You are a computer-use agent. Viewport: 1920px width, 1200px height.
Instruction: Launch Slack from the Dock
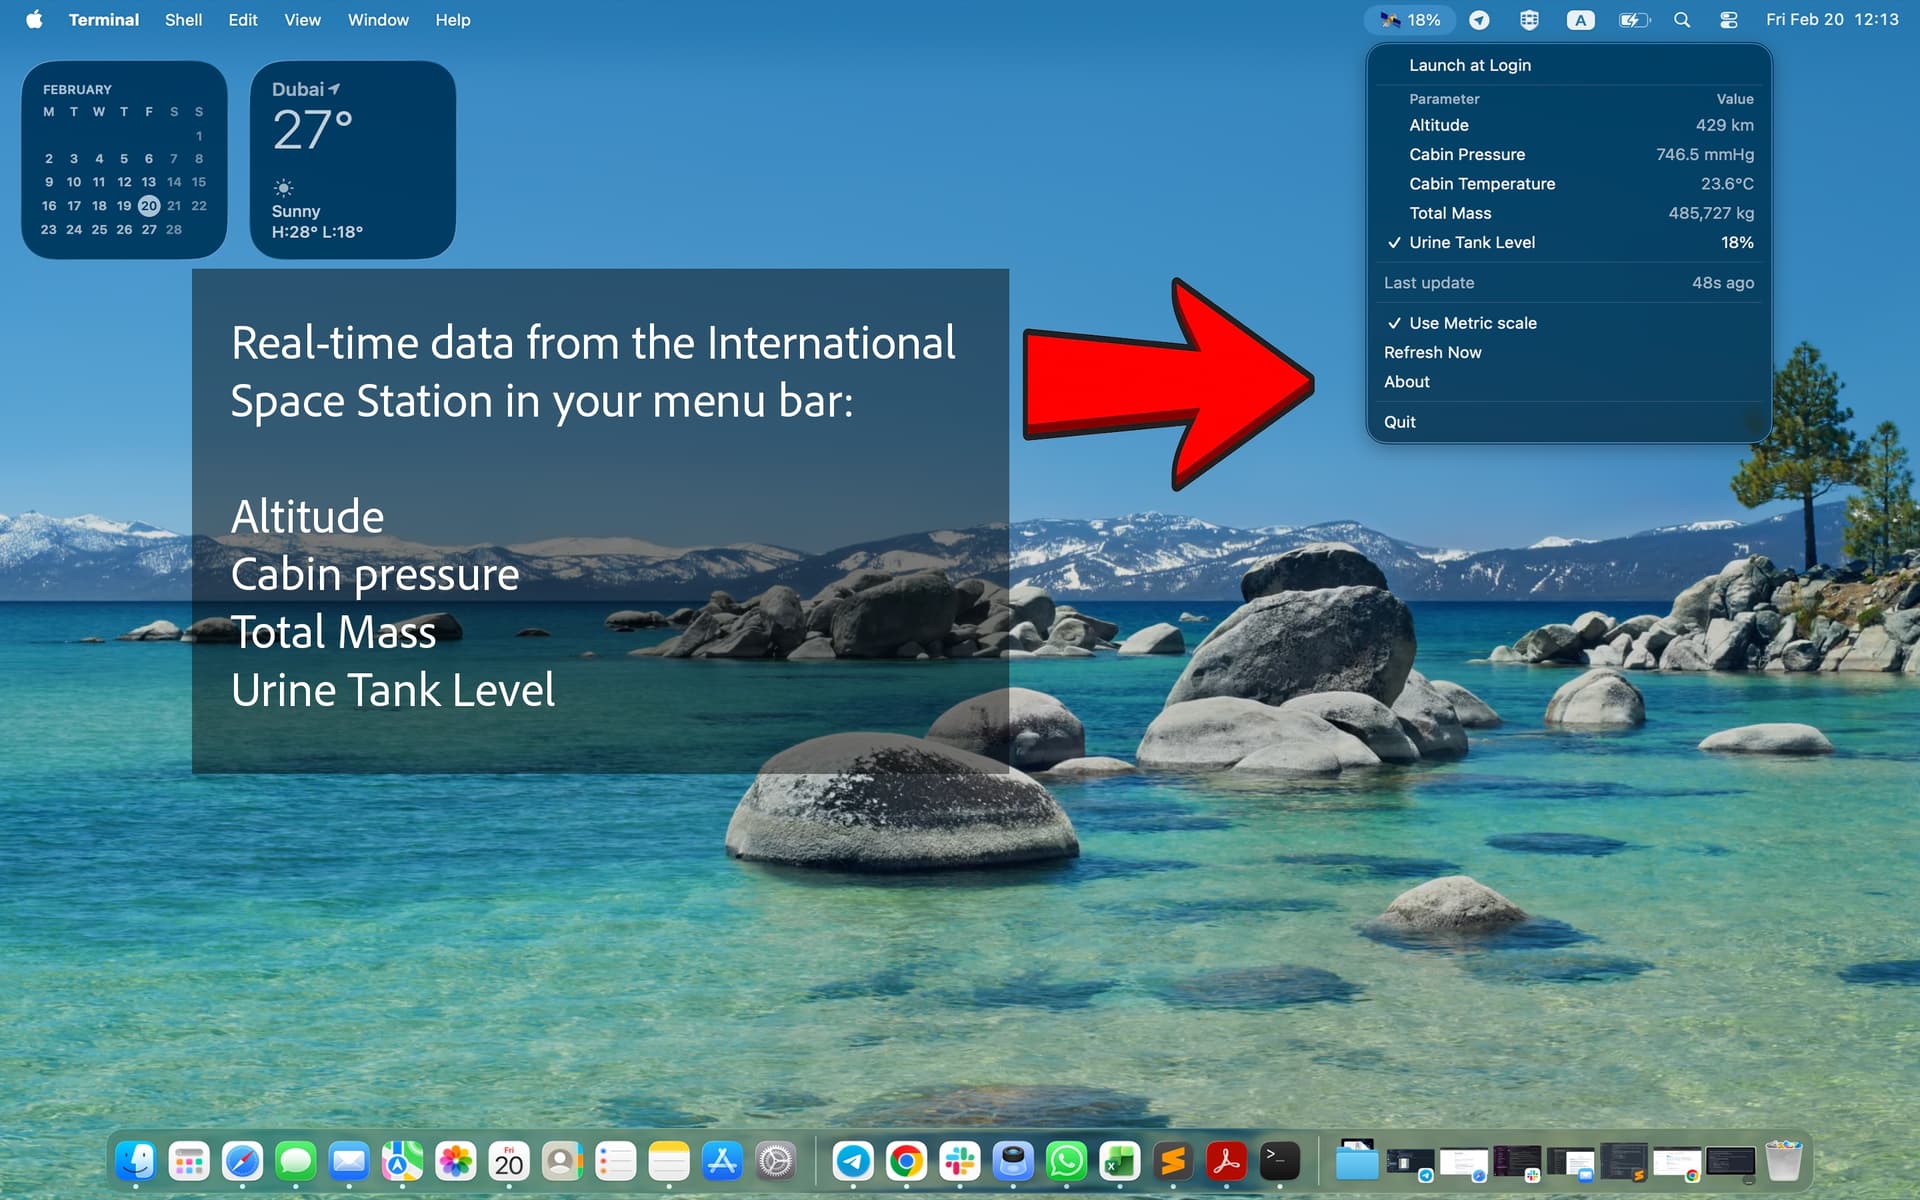pyautogui.click(x=960, y=1161)
